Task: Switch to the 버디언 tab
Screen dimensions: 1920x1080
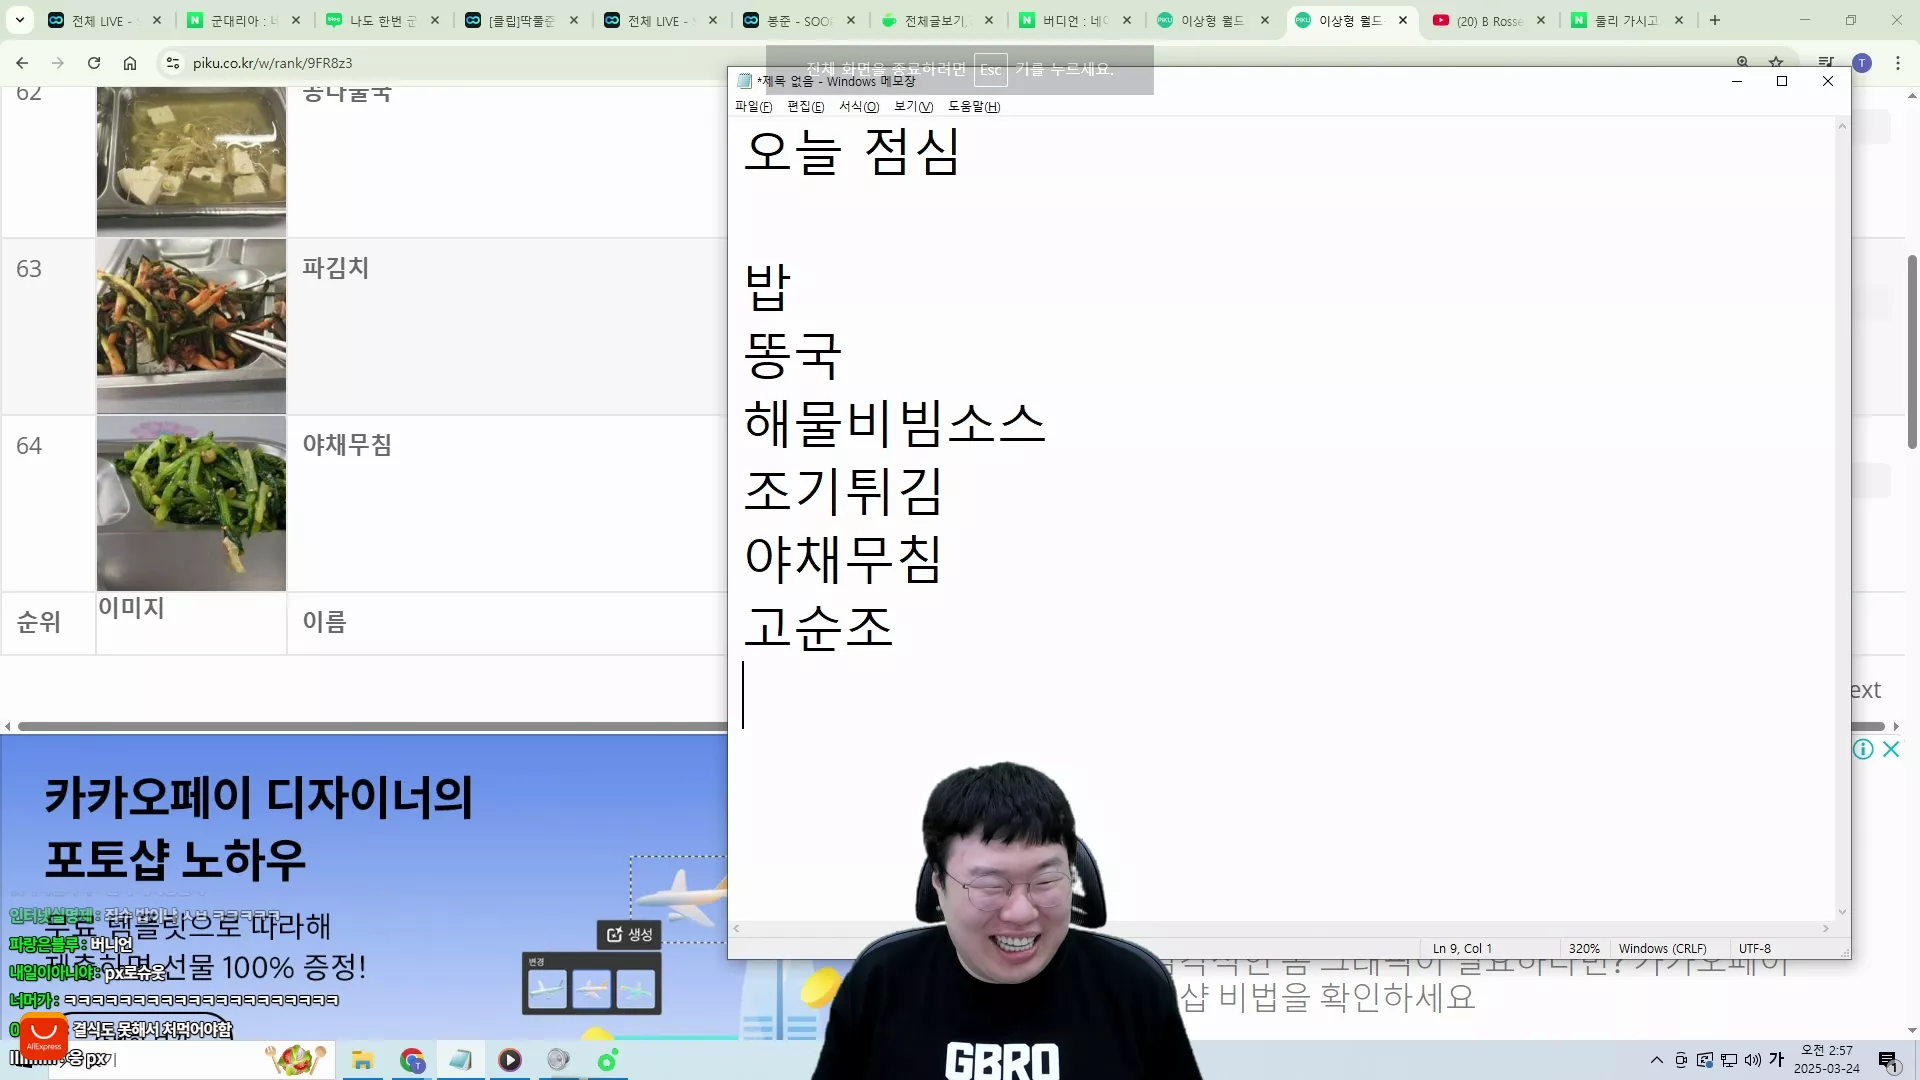Action: pos(1073,20)
